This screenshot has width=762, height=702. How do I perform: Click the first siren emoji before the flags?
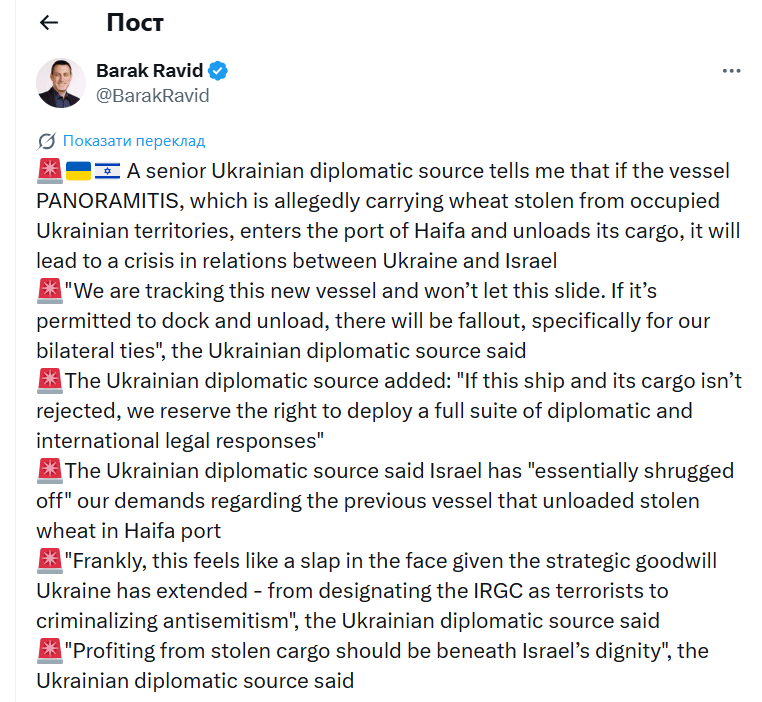click(49, 172)
